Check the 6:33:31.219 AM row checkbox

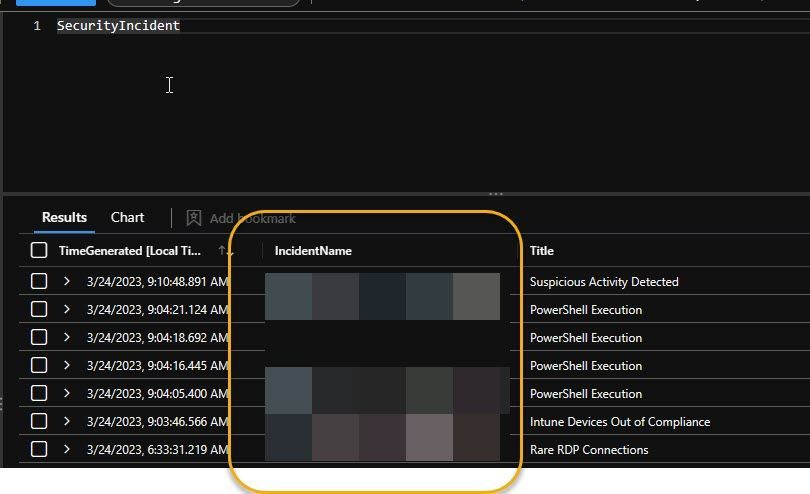pyautogui.click(x=39, y=449)
